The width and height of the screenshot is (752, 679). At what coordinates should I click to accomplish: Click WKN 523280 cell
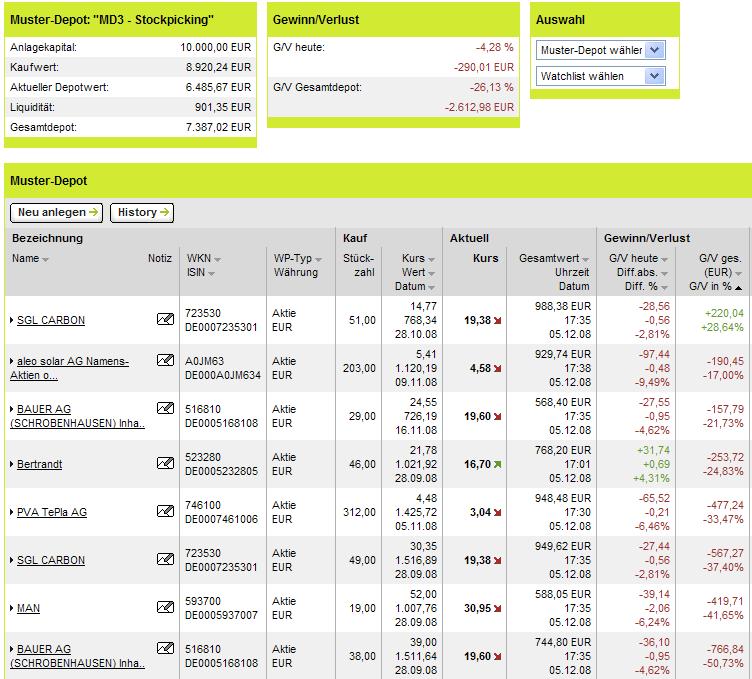(203, 457)
